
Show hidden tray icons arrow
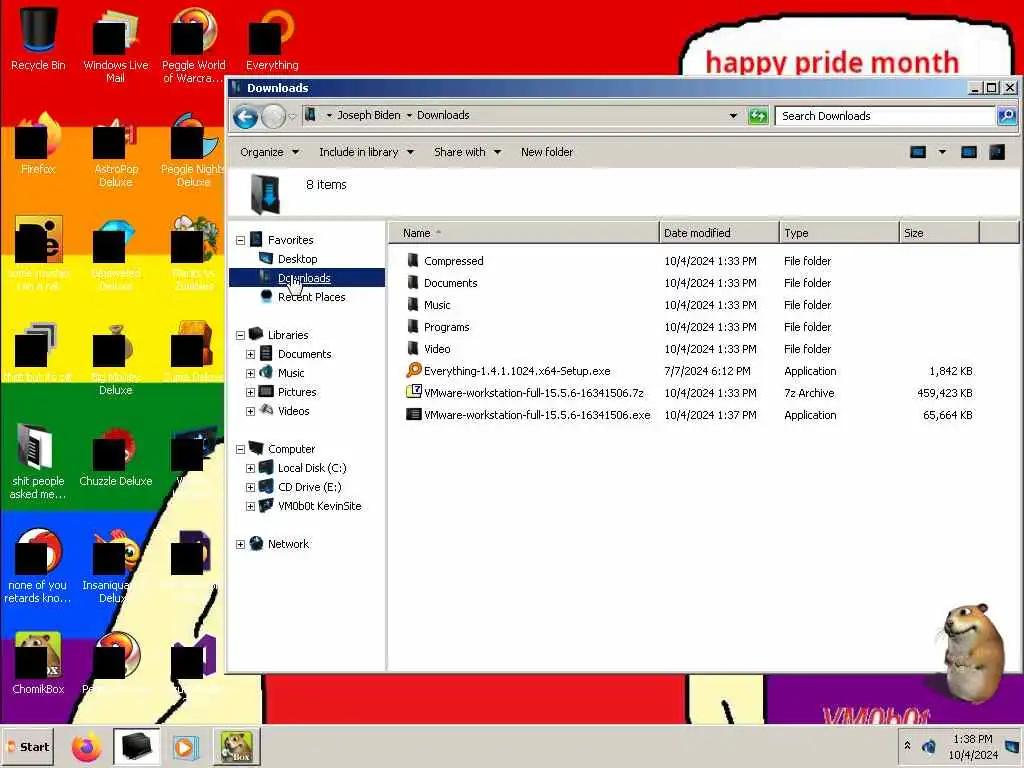pos(907,745)
